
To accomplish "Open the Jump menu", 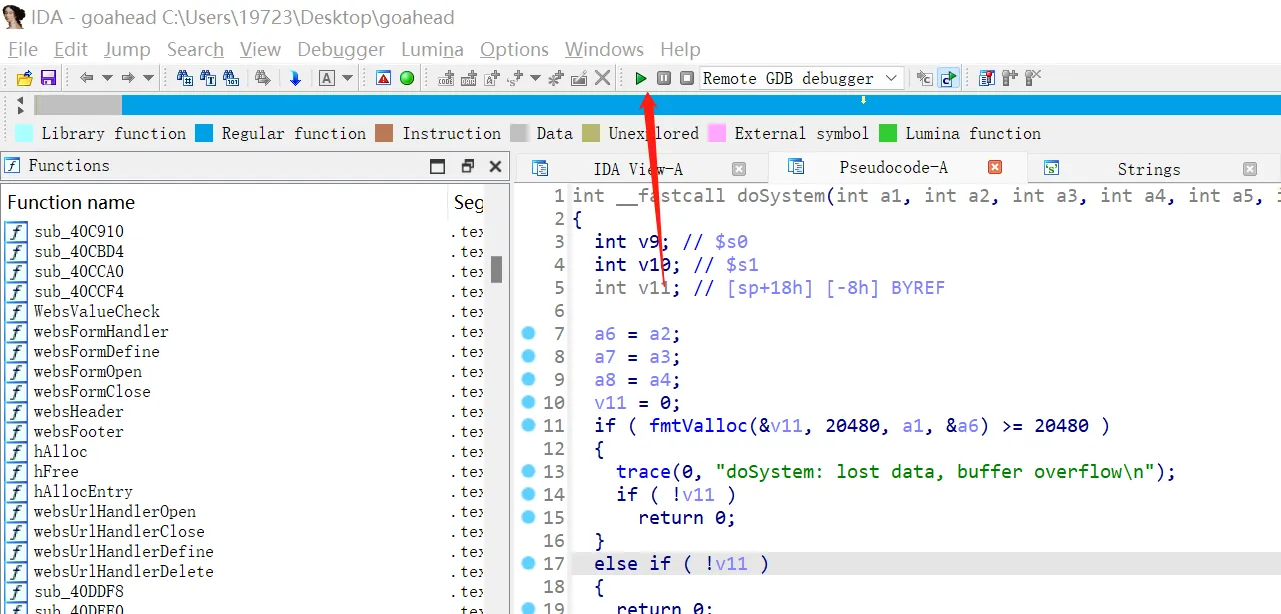I will [127, 49].
